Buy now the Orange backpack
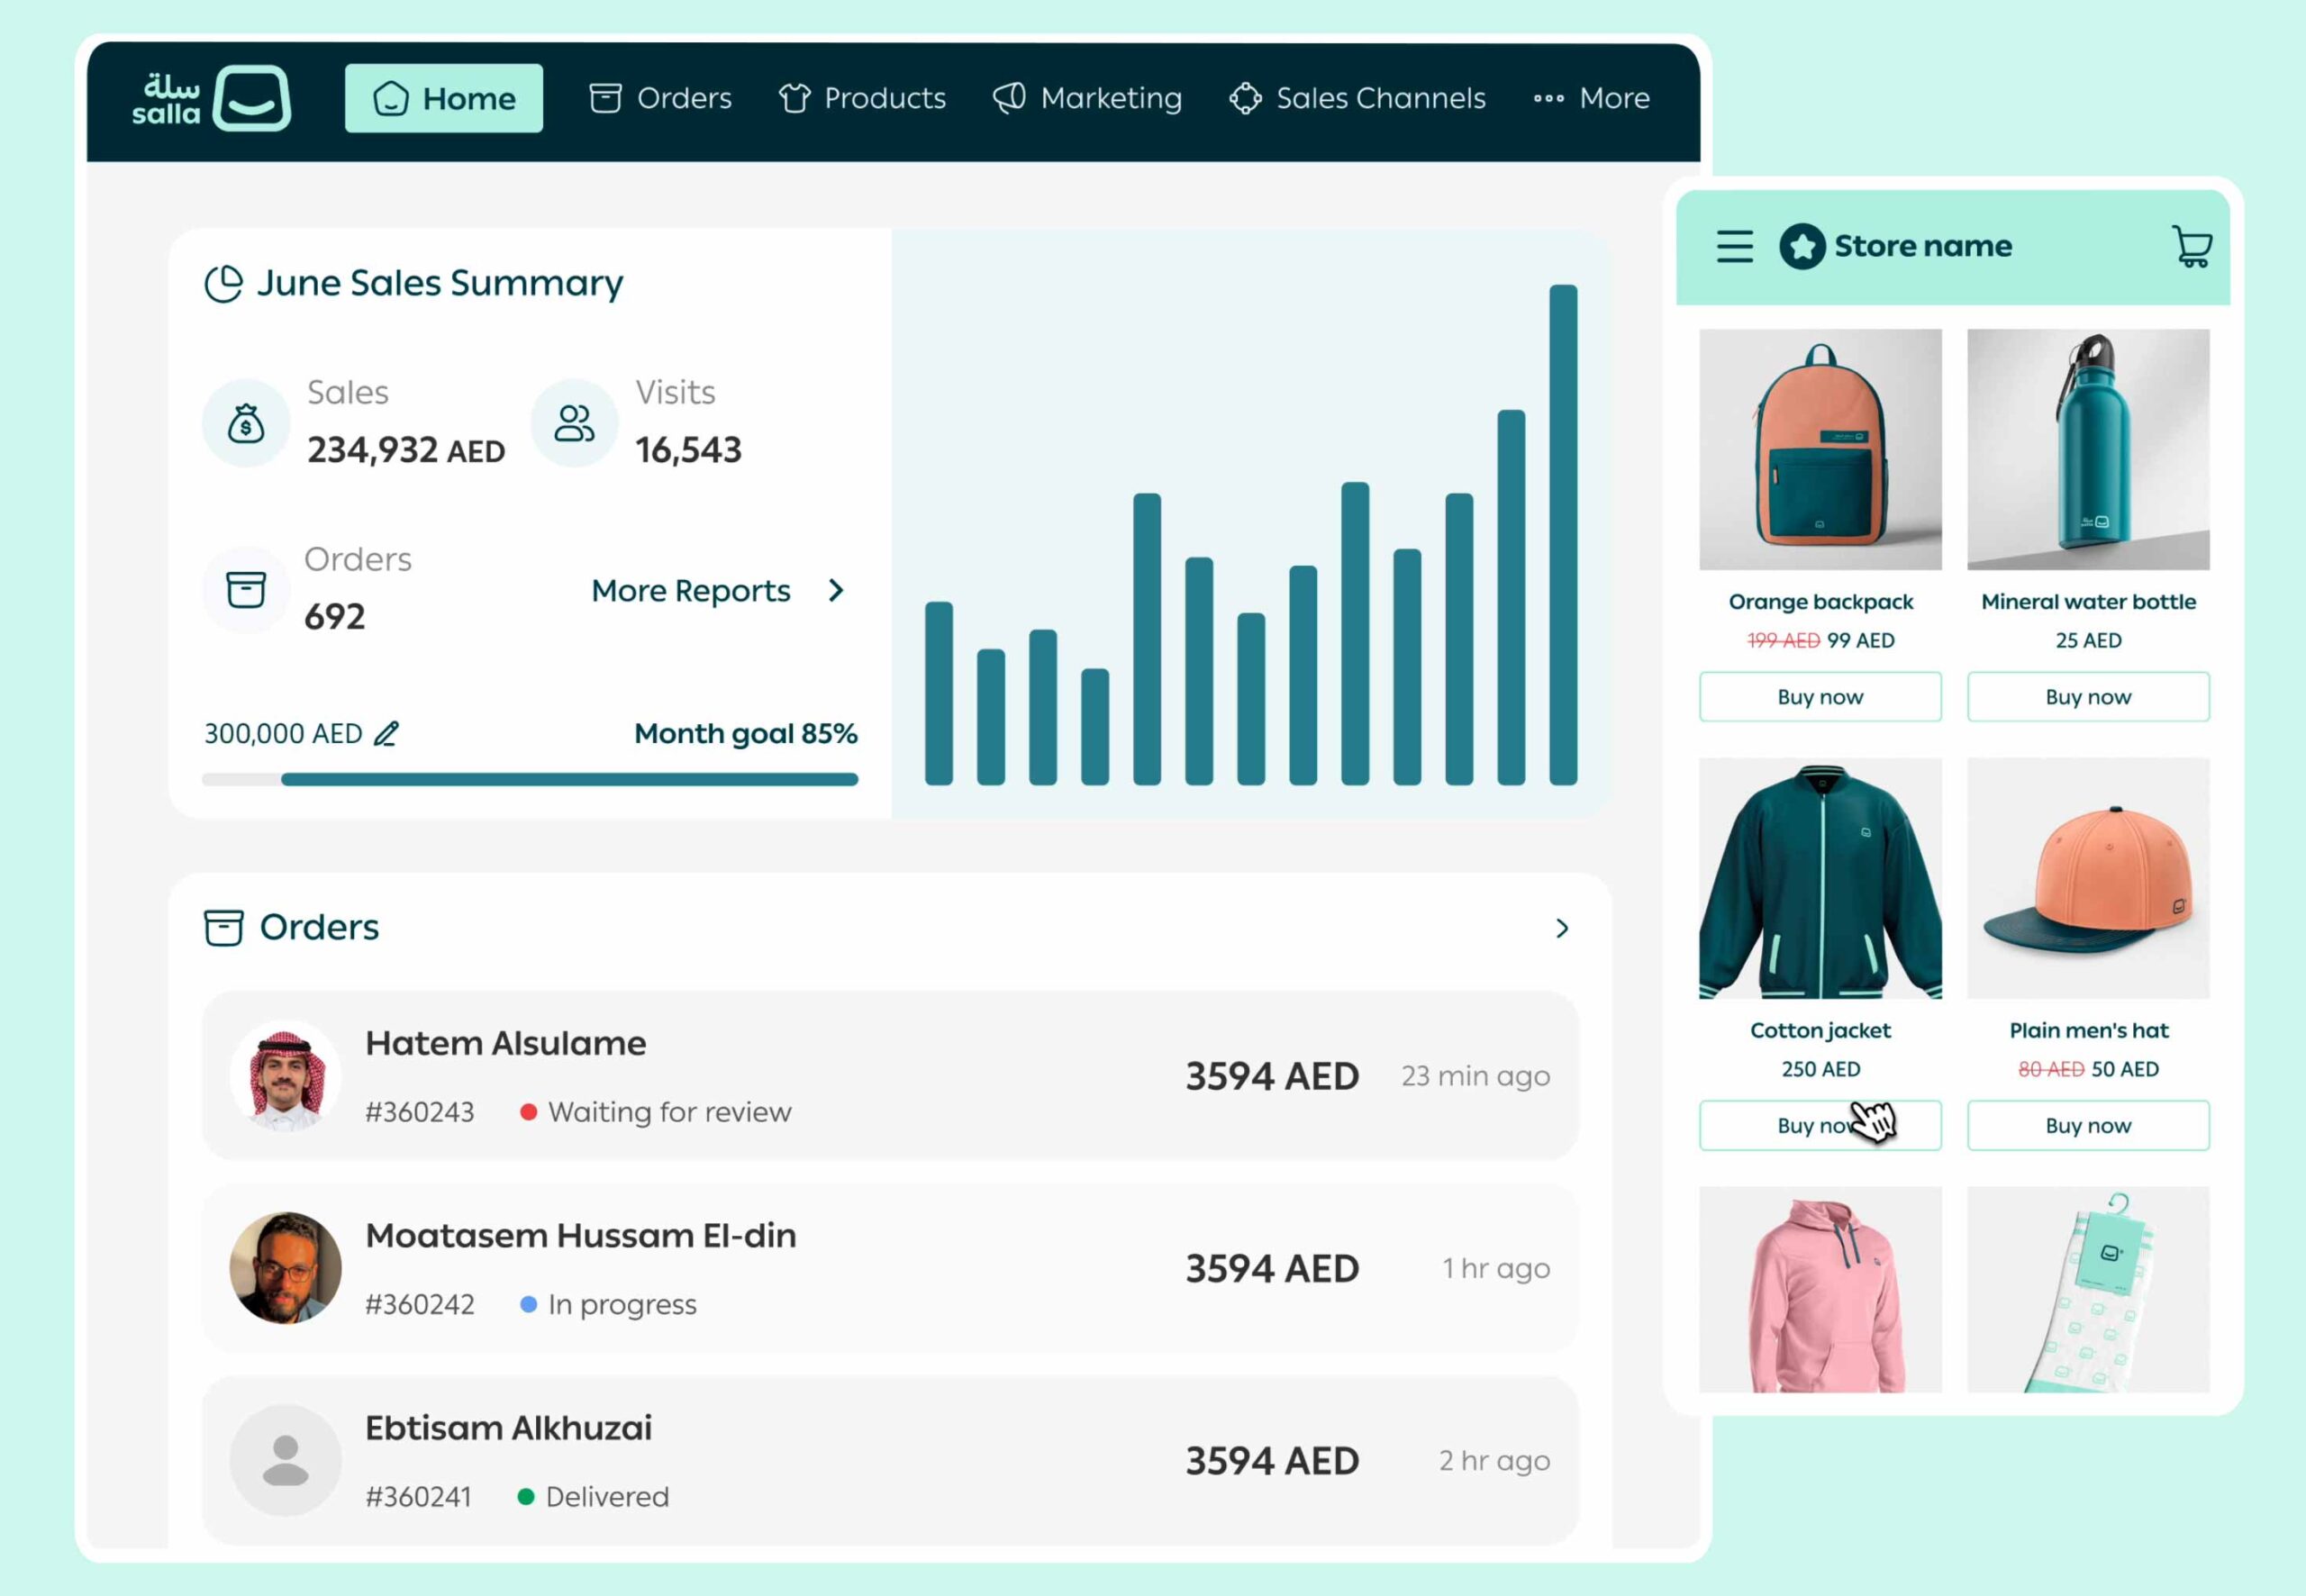The image size is (2306, 1596). click(1820, 697)
